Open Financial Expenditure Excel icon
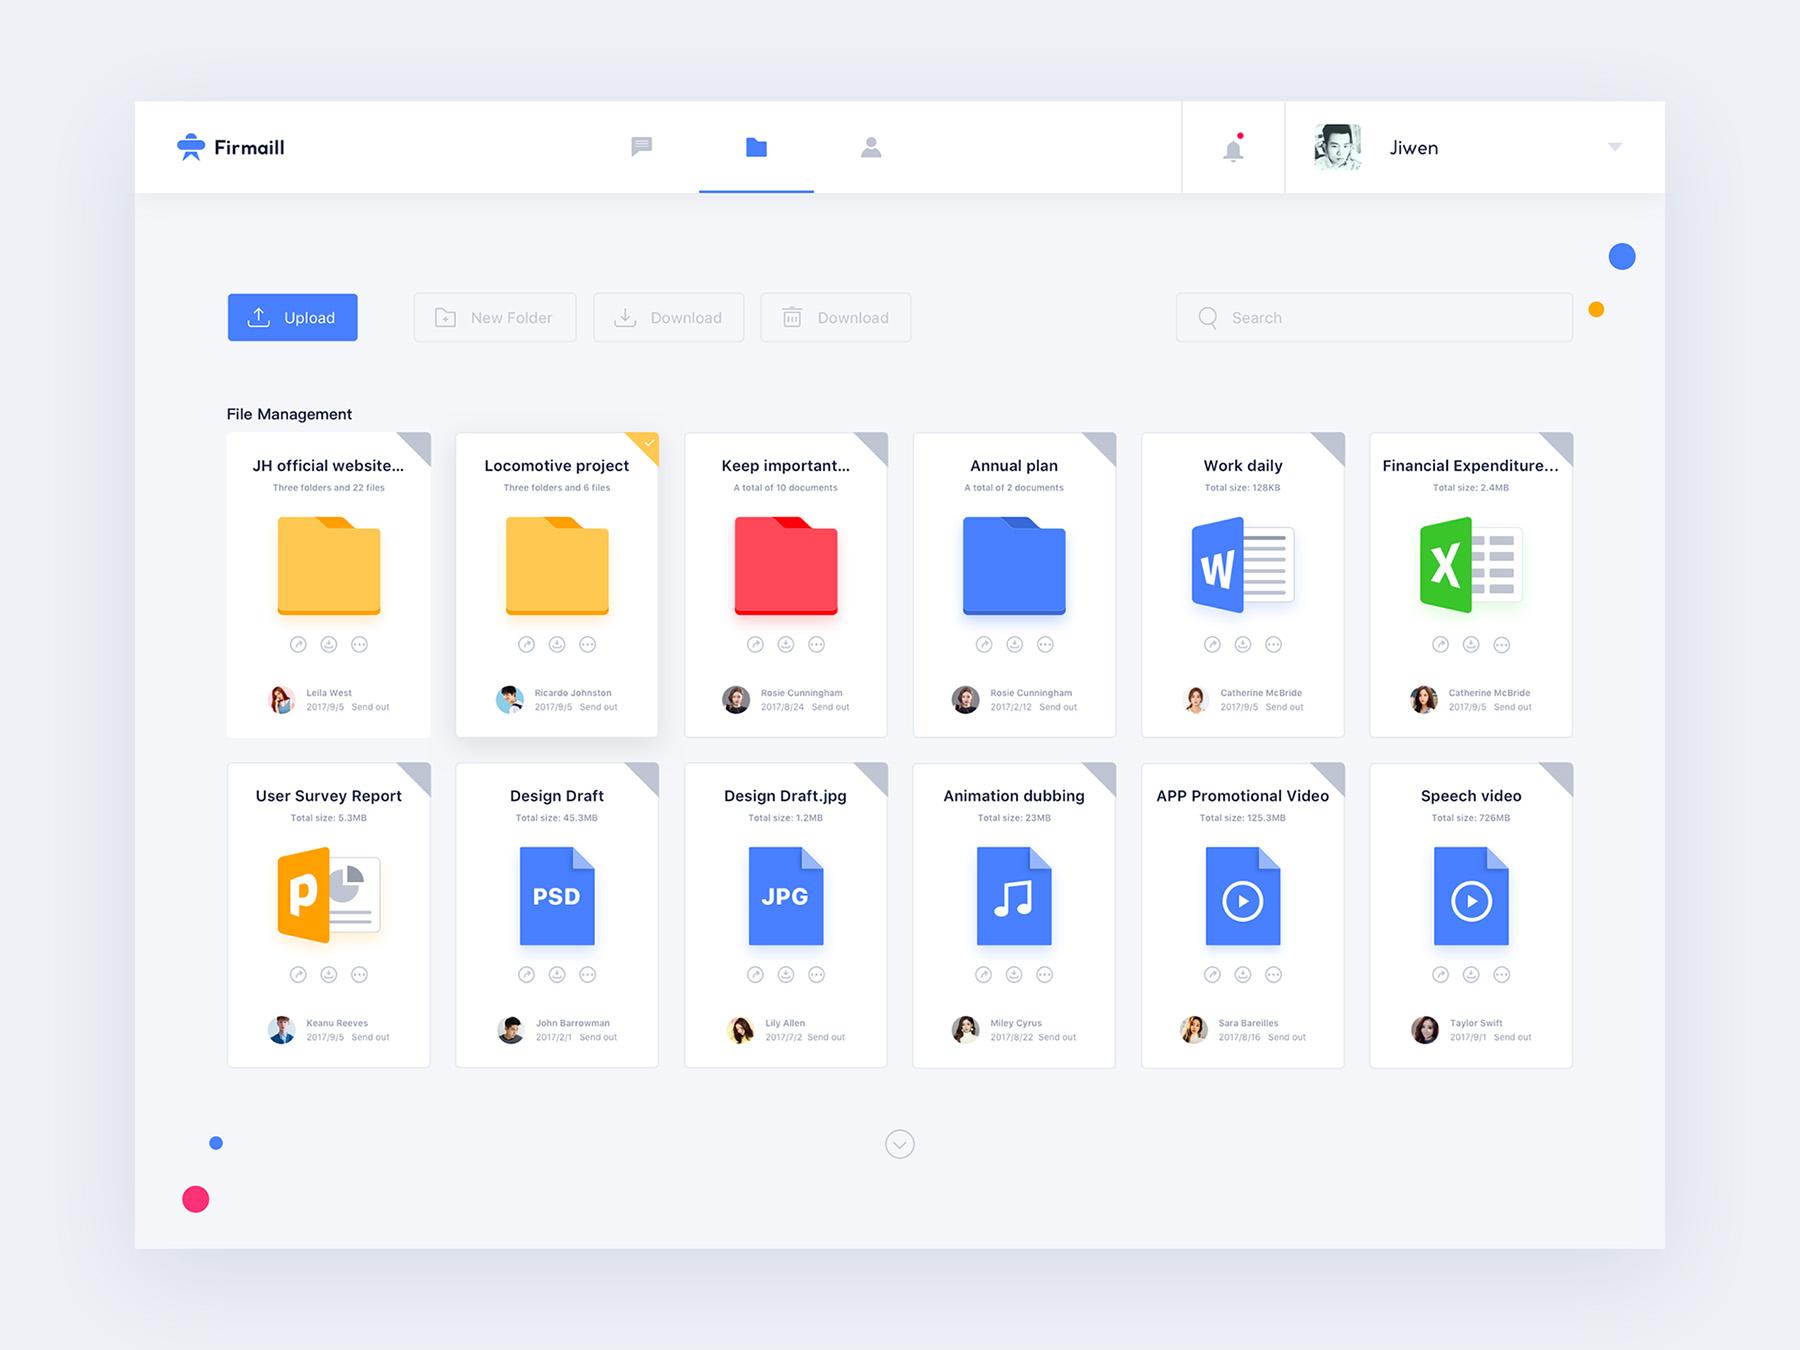1800x1350 pixels. coord(1471,565)
